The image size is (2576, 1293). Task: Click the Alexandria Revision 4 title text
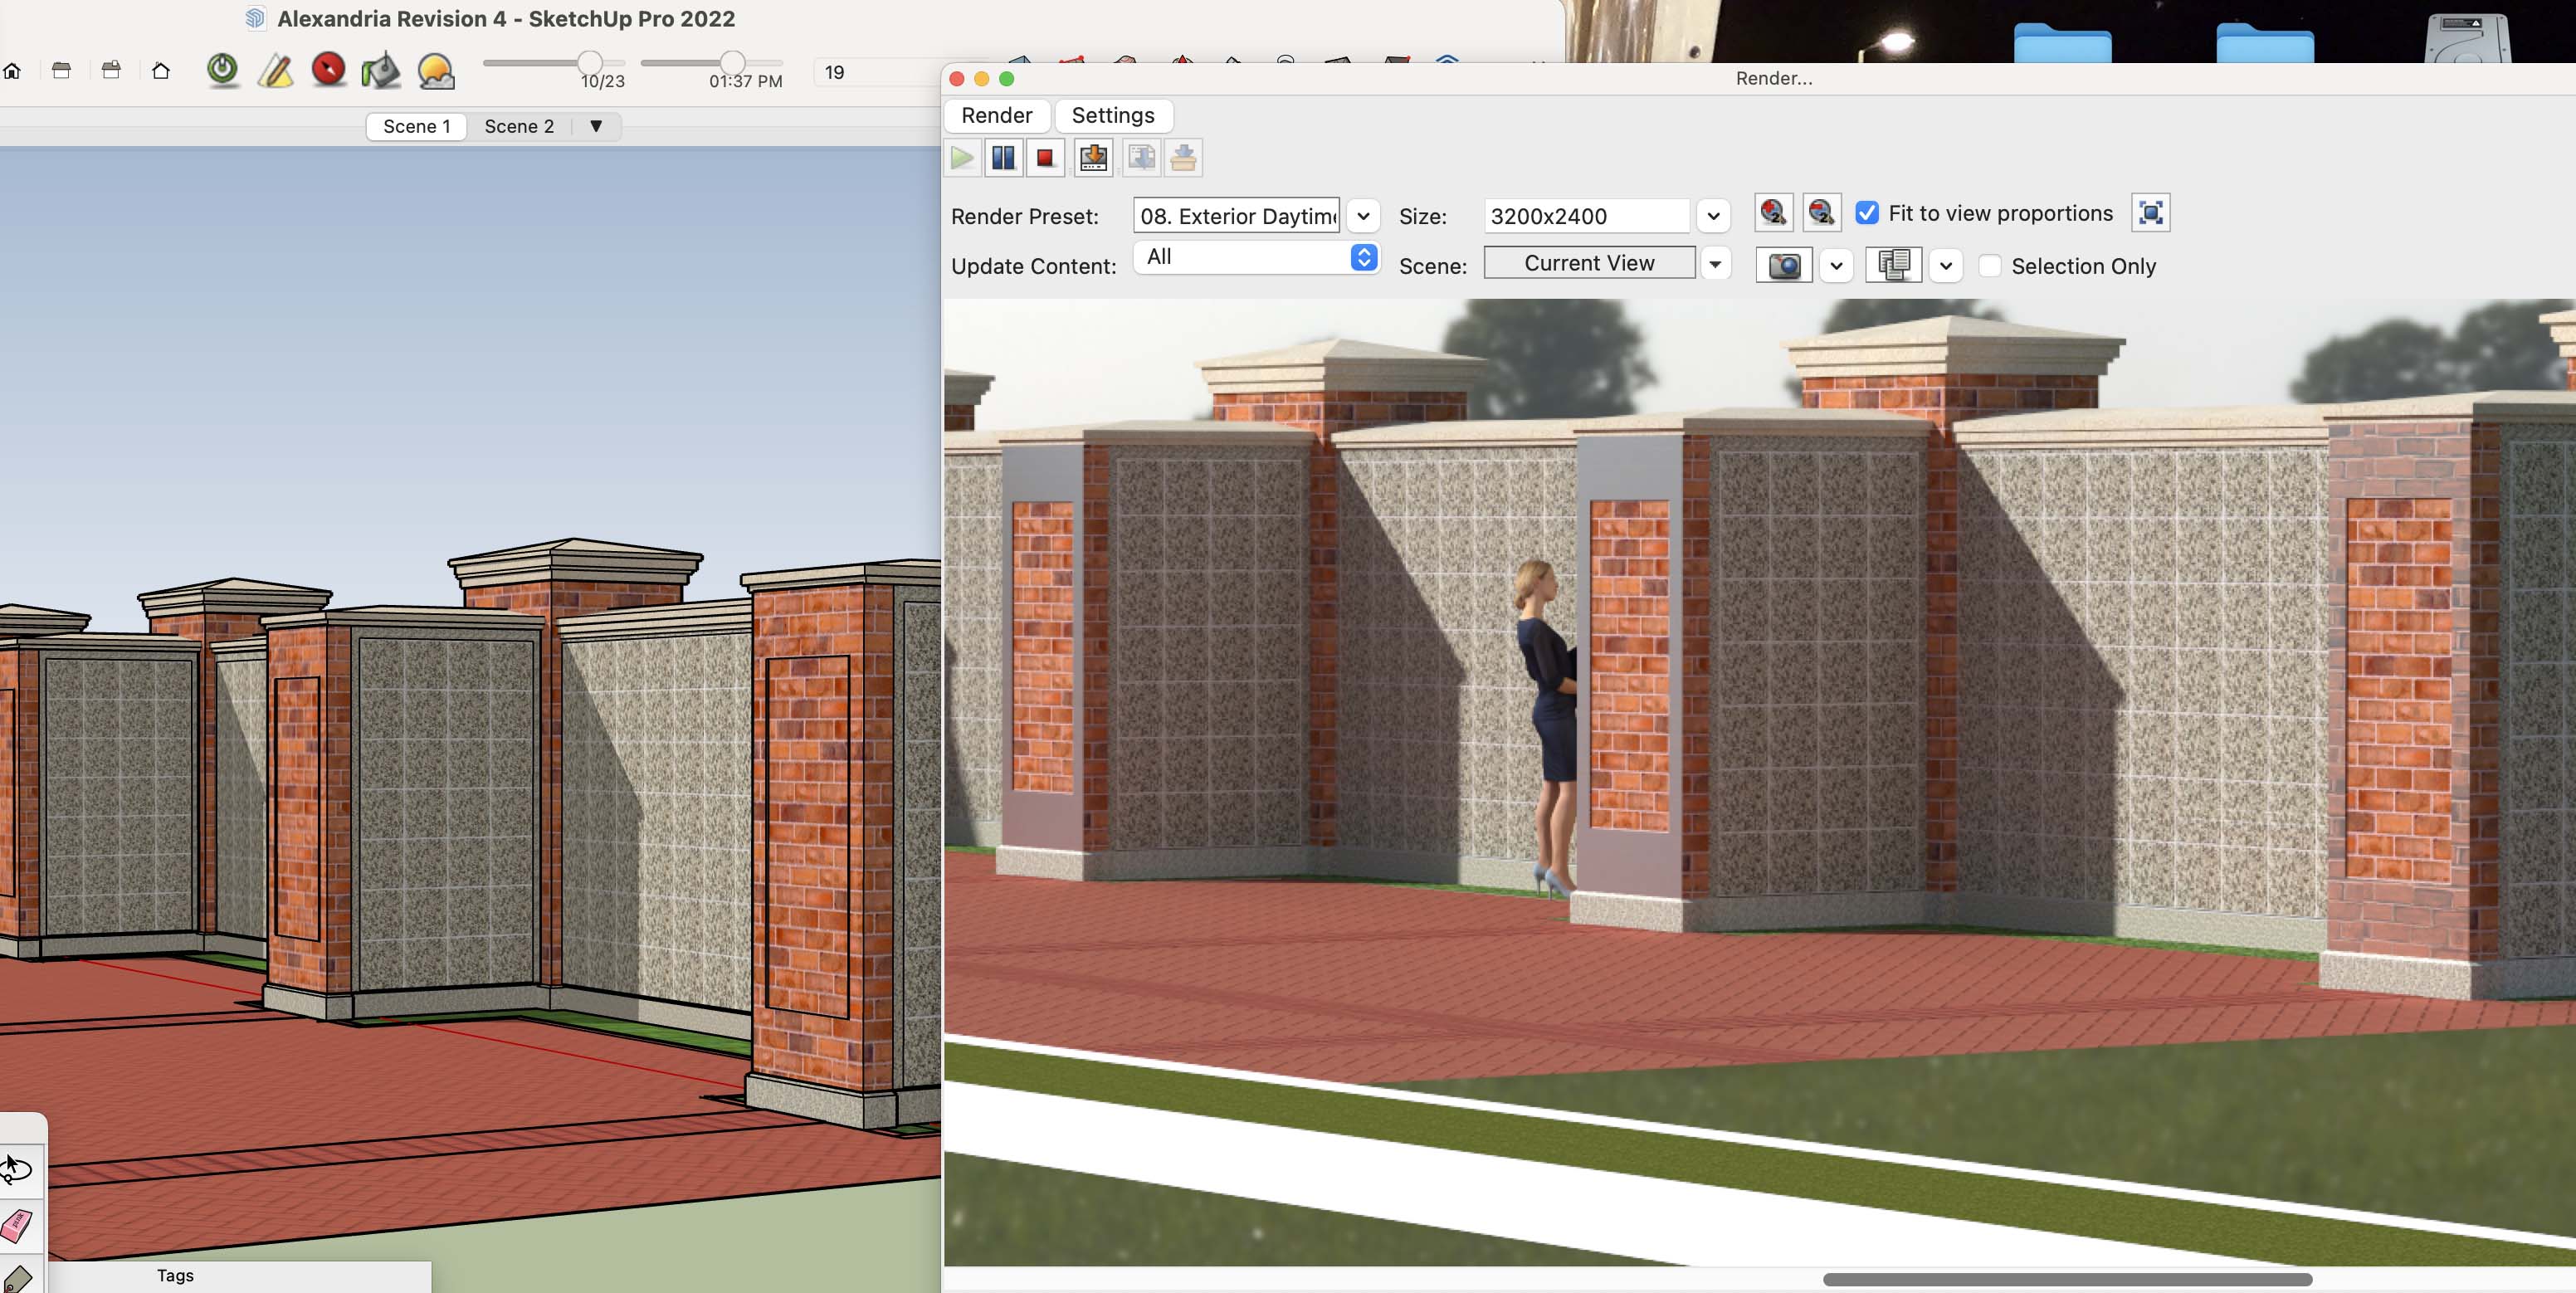pyautogui.click(x=506, y=18)
